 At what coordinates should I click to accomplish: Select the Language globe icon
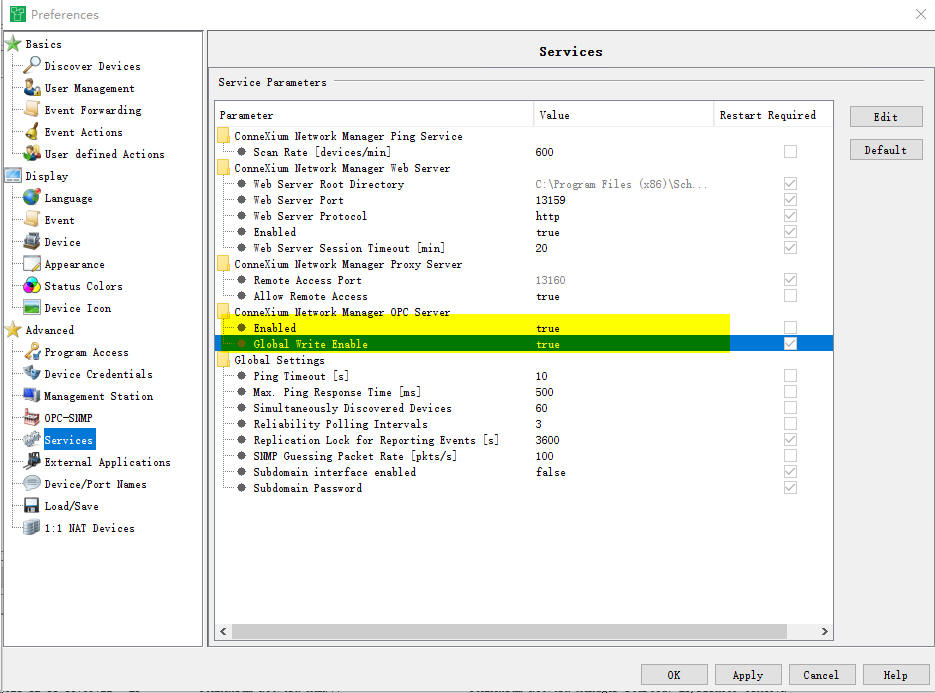32,197
